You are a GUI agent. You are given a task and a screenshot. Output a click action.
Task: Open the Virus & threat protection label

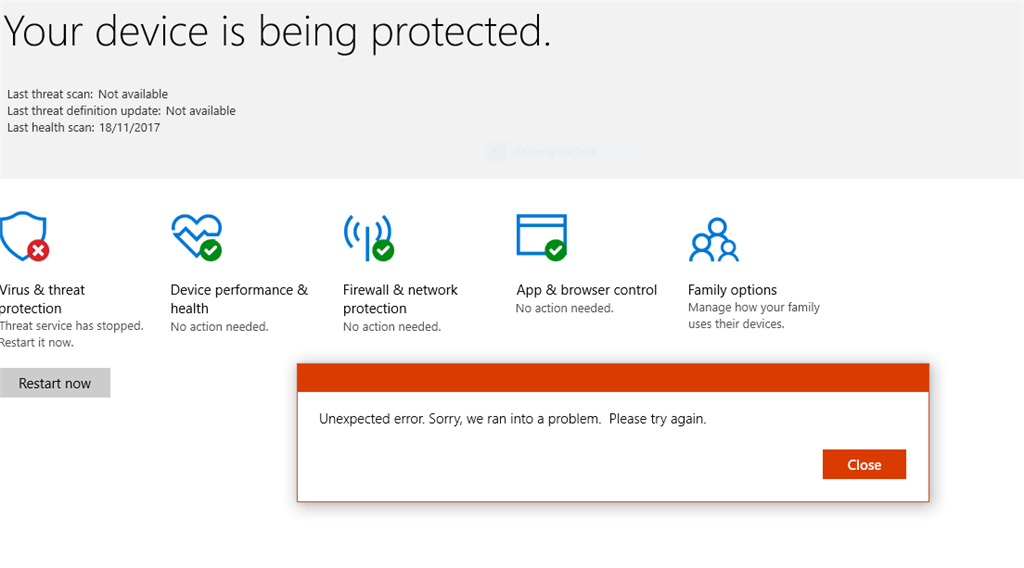42,299
